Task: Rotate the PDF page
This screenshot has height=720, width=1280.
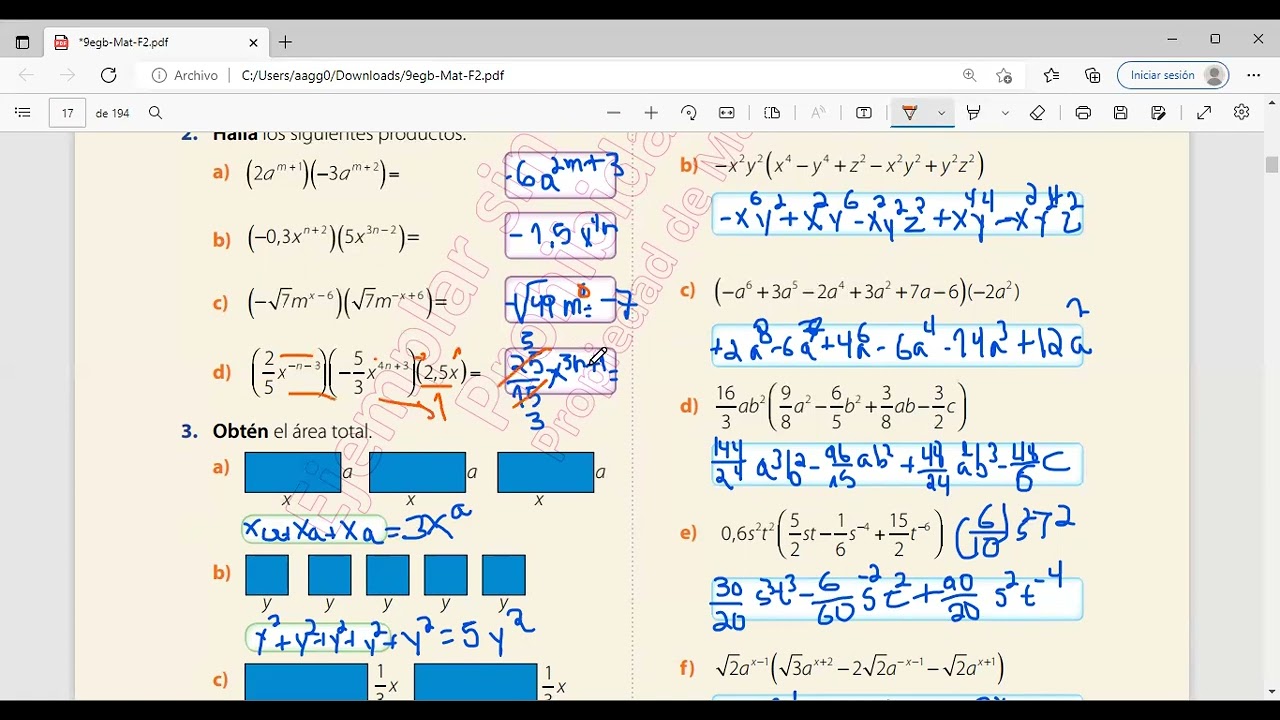Action: [689, 113]
